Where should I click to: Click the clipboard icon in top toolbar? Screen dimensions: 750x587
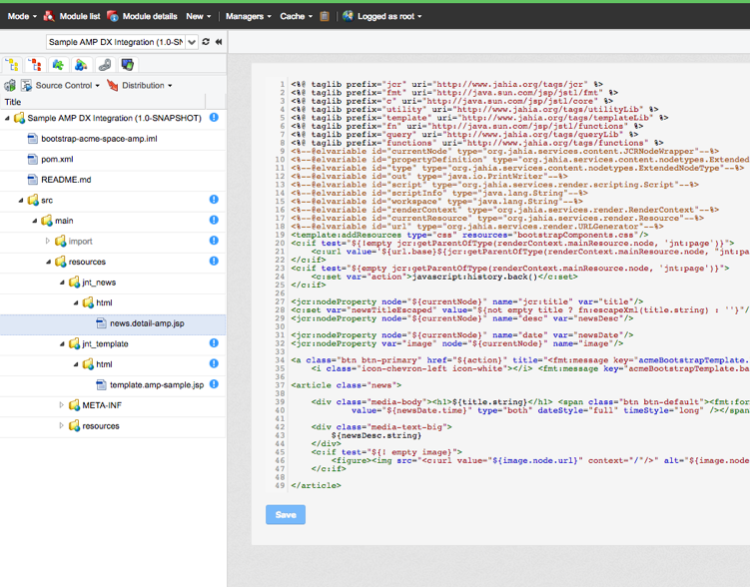pyautogui.click(x=324, y=16)
